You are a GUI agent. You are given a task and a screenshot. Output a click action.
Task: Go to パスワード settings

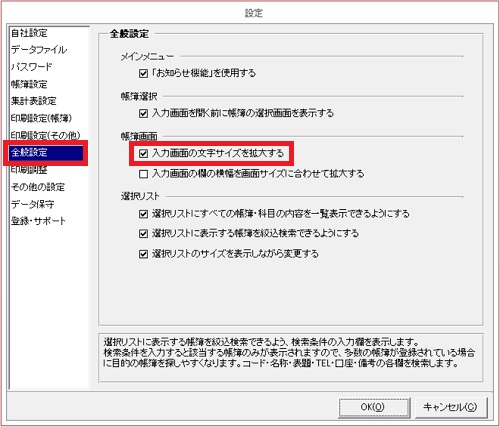pyautogui.click(x=32, y=67)
